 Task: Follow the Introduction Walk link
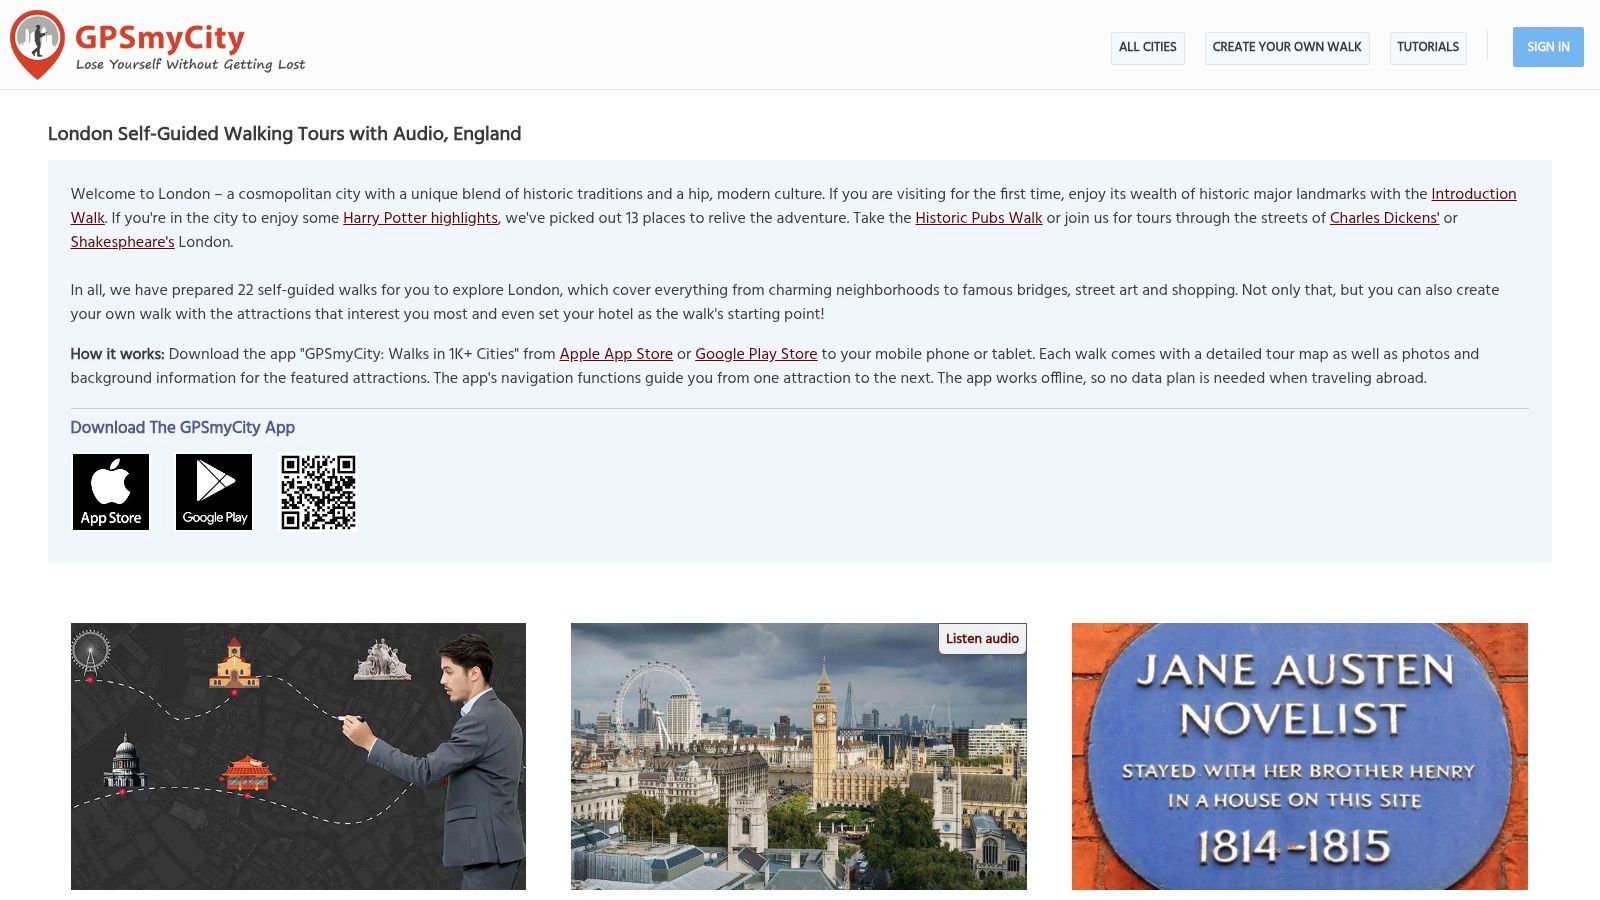pyautogui.click(x=1473, y=194)
